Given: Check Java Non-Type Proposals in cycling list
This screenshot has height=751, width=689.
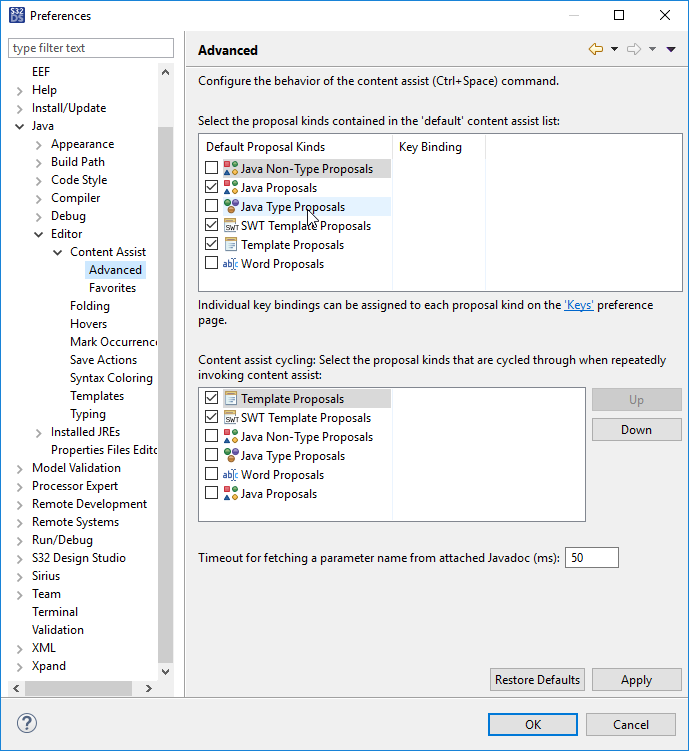Looking at the screenshot, I should tap(211, 437).
